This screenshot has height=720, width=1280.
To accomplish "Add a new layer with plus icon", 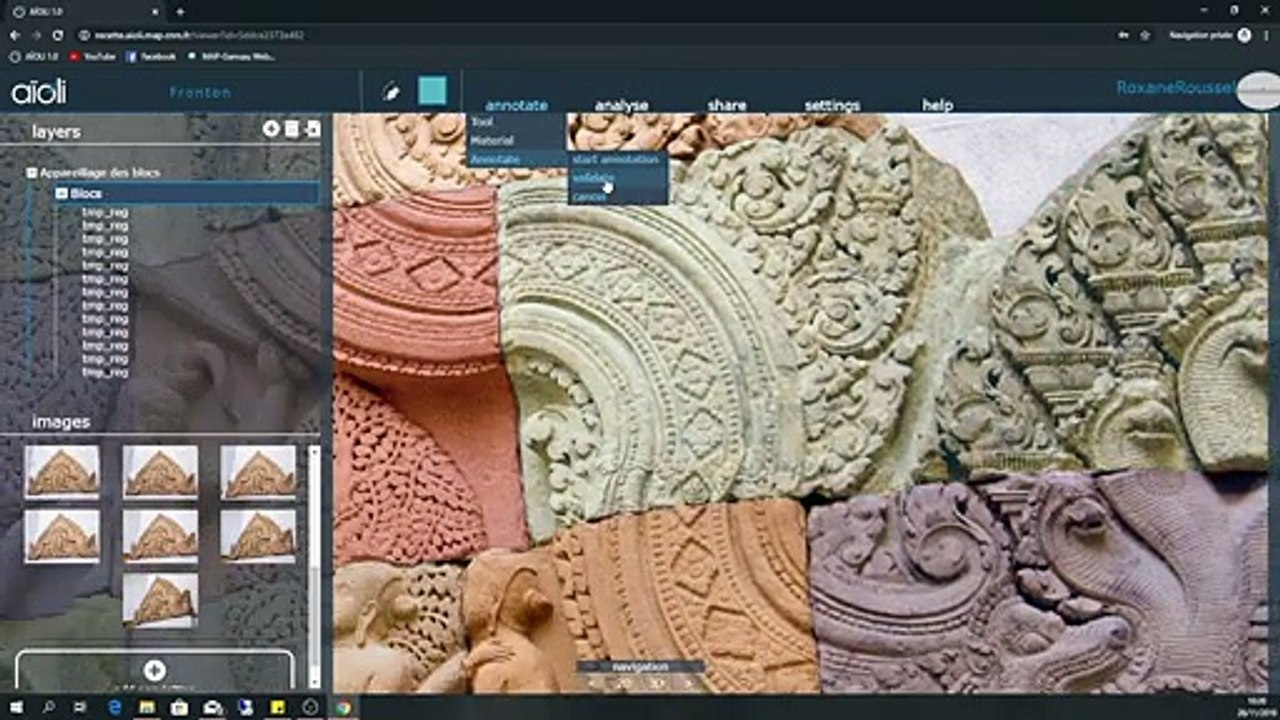I will pos(271,129).
